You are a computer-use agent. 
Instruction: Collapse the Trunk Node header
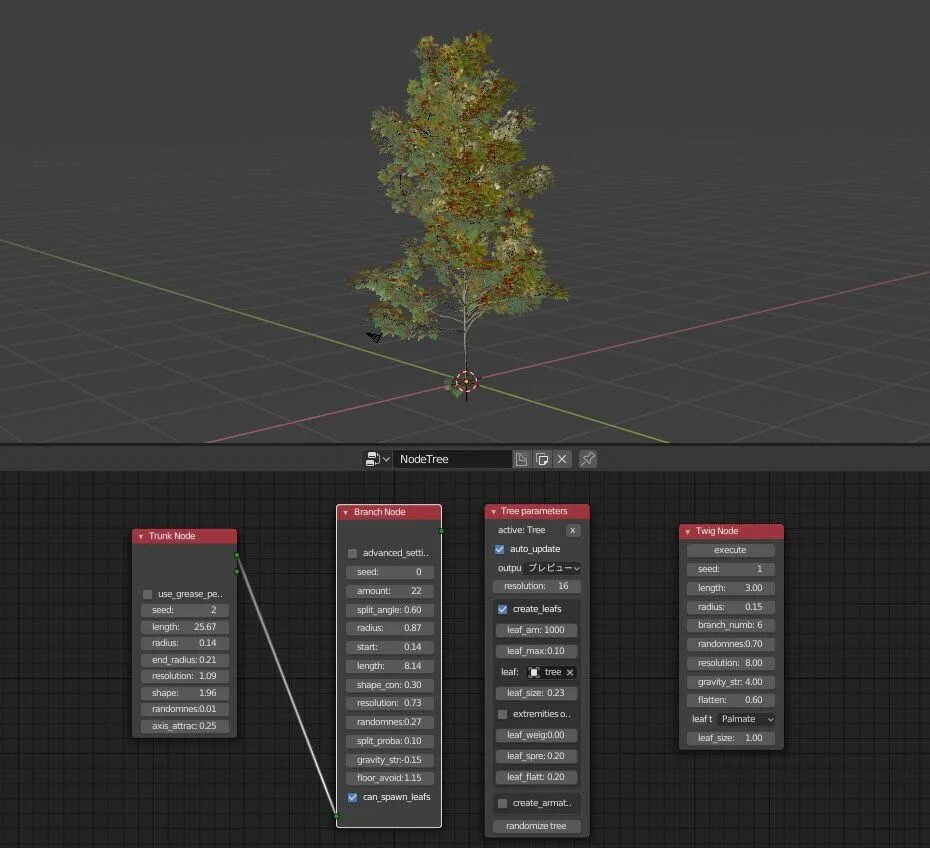coord(139,535)
